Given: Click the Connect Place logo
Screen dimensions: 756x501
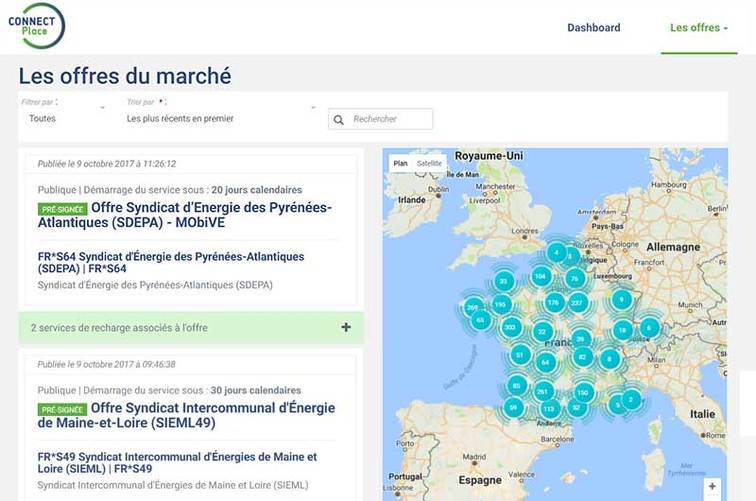Looking at the screenshot, I should (x=36, y=26).
